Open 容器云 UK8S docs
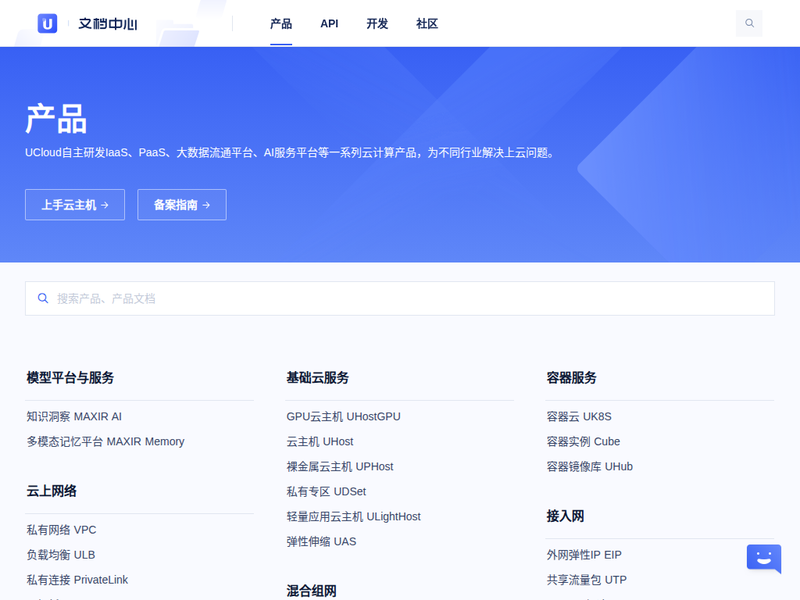The height and width of the screenshot is (600, 800). pos(579,416)
